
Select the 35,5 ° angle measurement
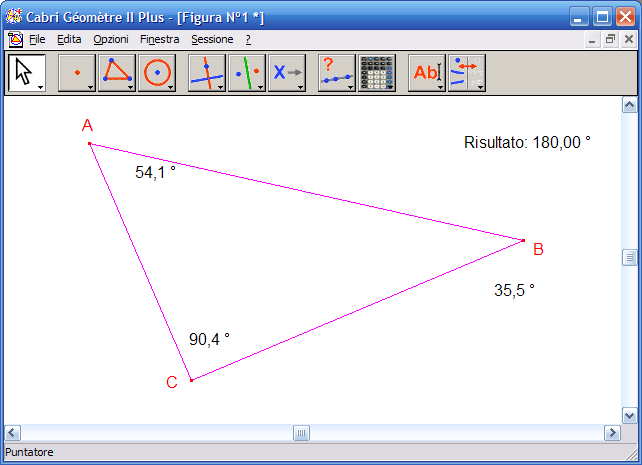515,290
